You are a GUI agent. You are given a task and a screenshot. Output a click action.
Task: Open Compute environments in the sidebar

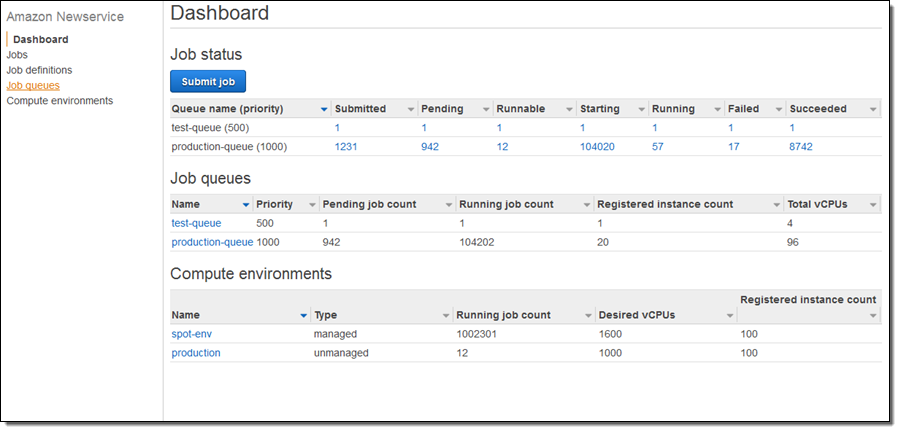(60, 101)
